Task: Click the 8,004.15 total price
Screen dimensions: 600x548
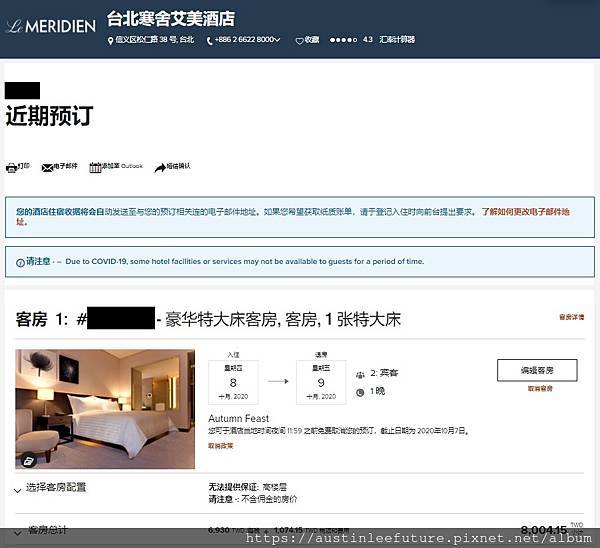Action: (x=543, y=530)
